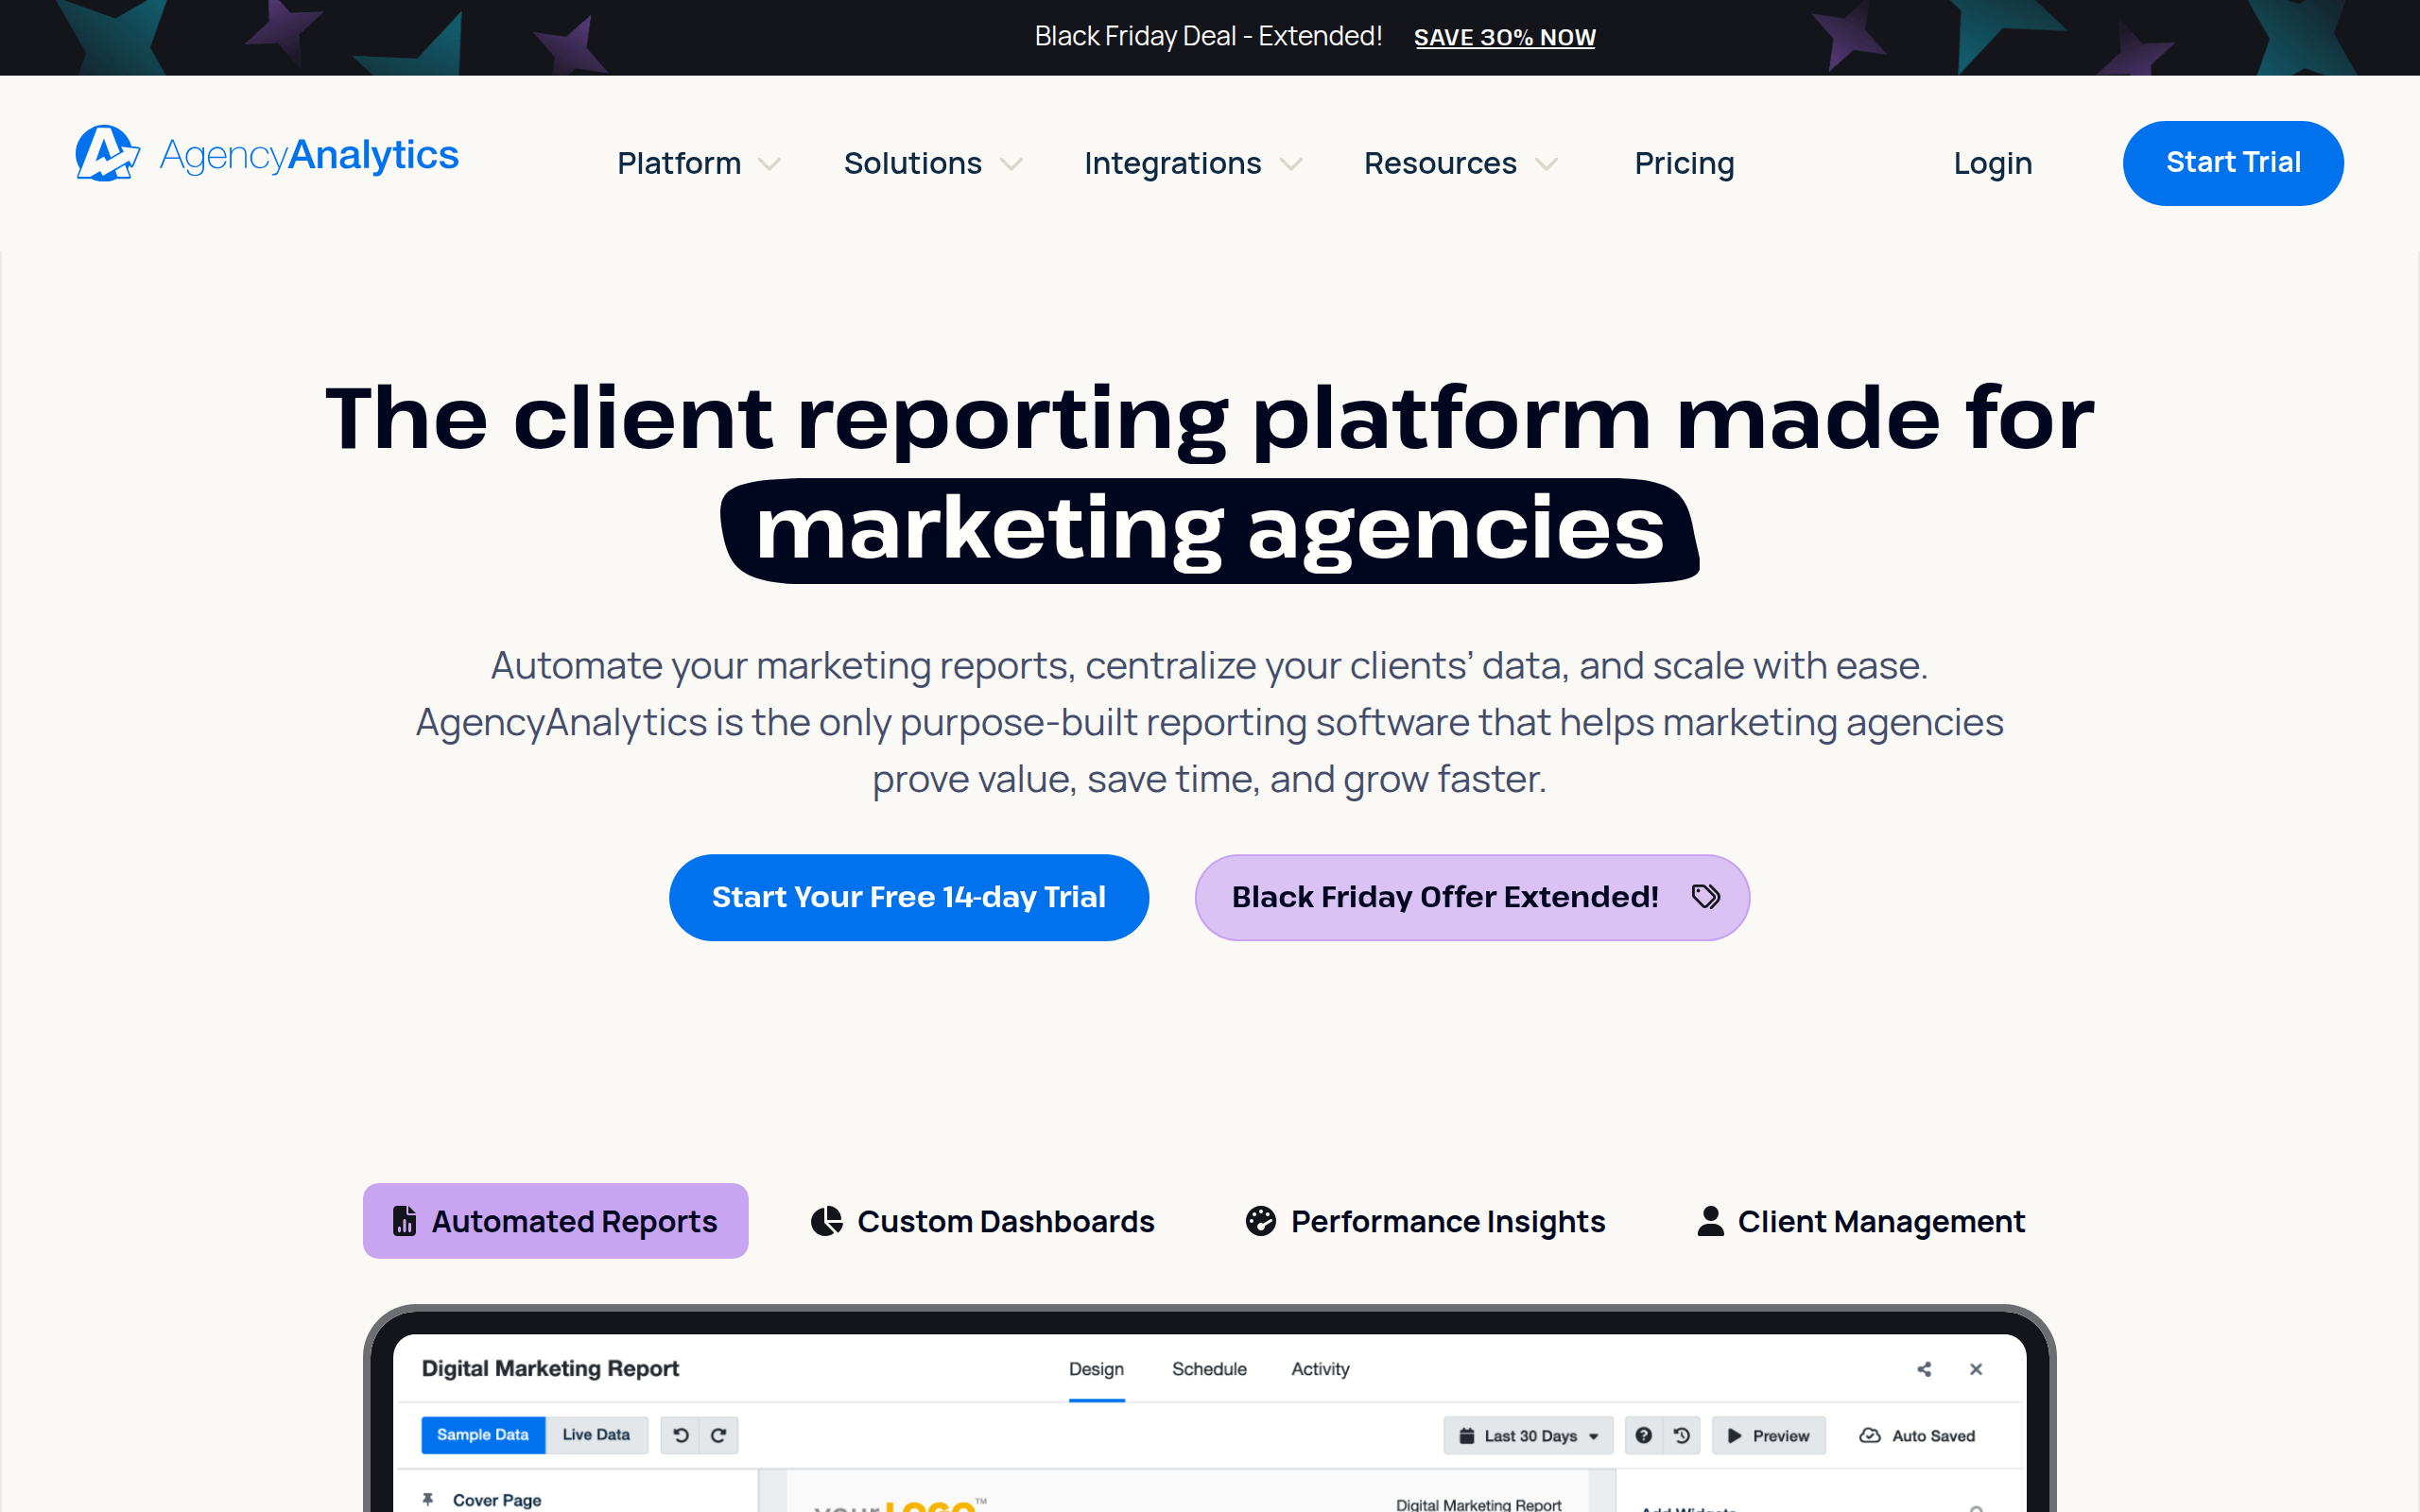The width and height of the screenshot is (2420, 1512).
Task: Click the redo arrow in report toolbar
Action: coord(718,1435)
